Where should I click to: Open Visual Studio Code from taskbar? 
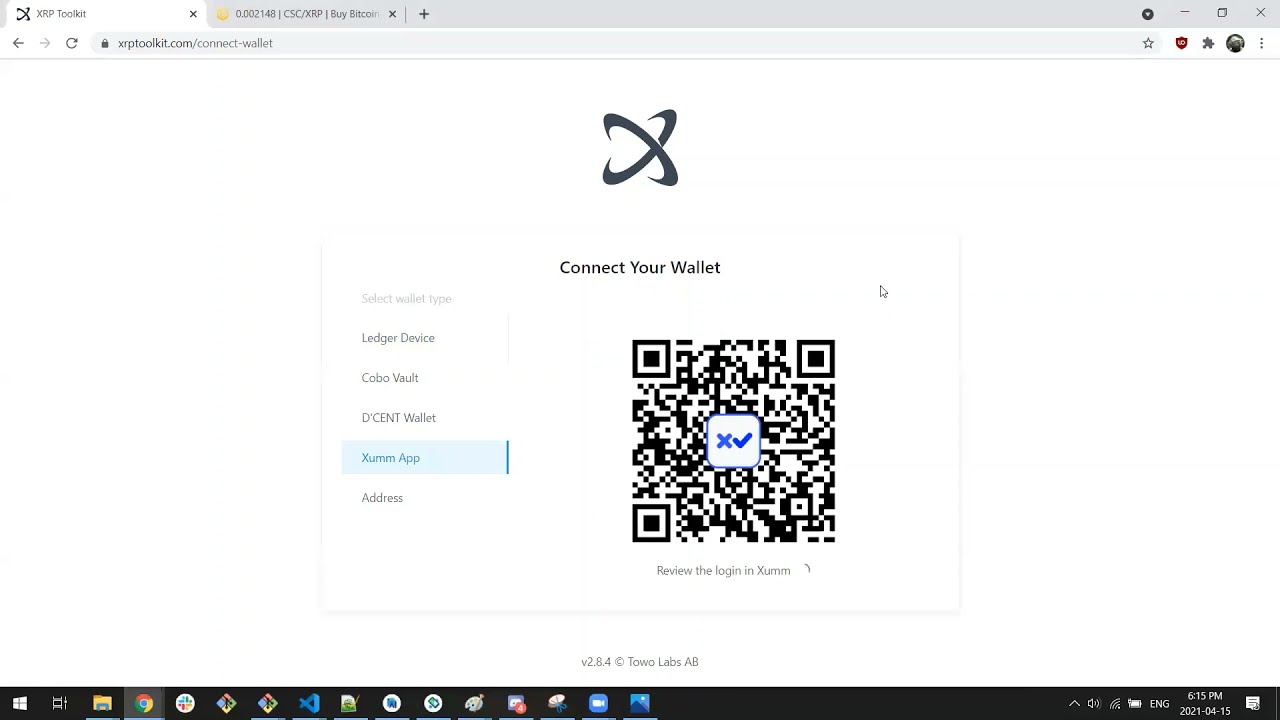click(x=309, y=704)
